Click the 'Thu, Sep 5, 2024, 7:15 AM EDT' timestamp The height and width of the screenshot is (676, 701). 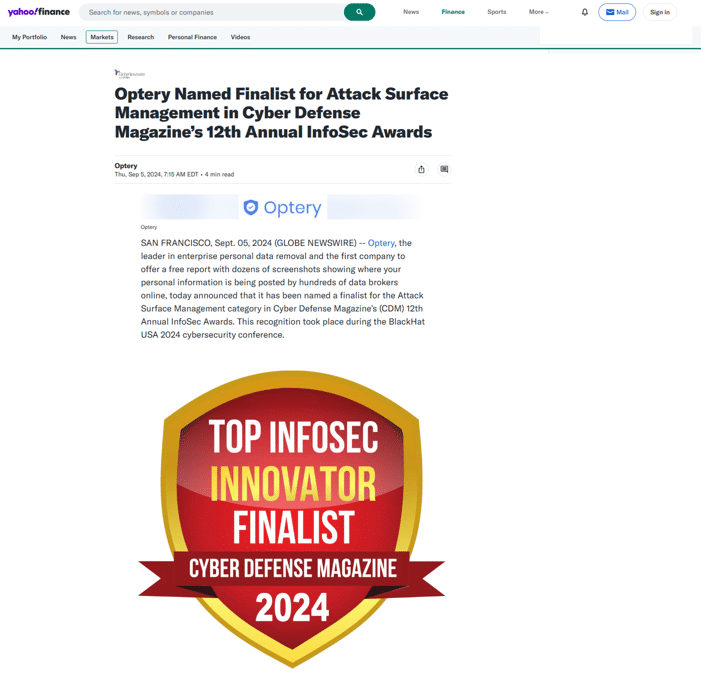click(x=156, y=174)
